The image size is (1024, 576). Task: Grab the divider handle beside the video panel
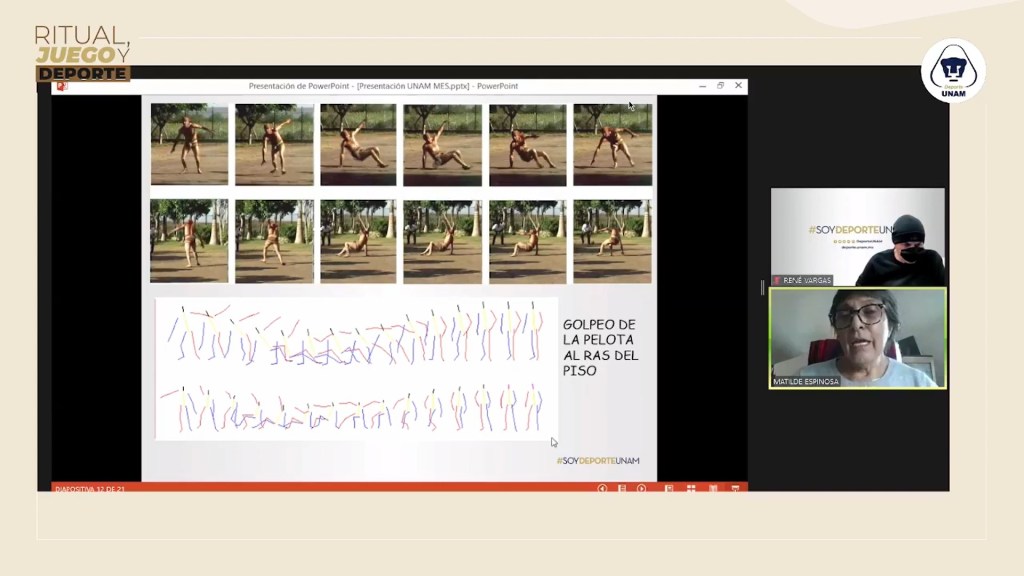pyautogui.click(x=762, y=288)
